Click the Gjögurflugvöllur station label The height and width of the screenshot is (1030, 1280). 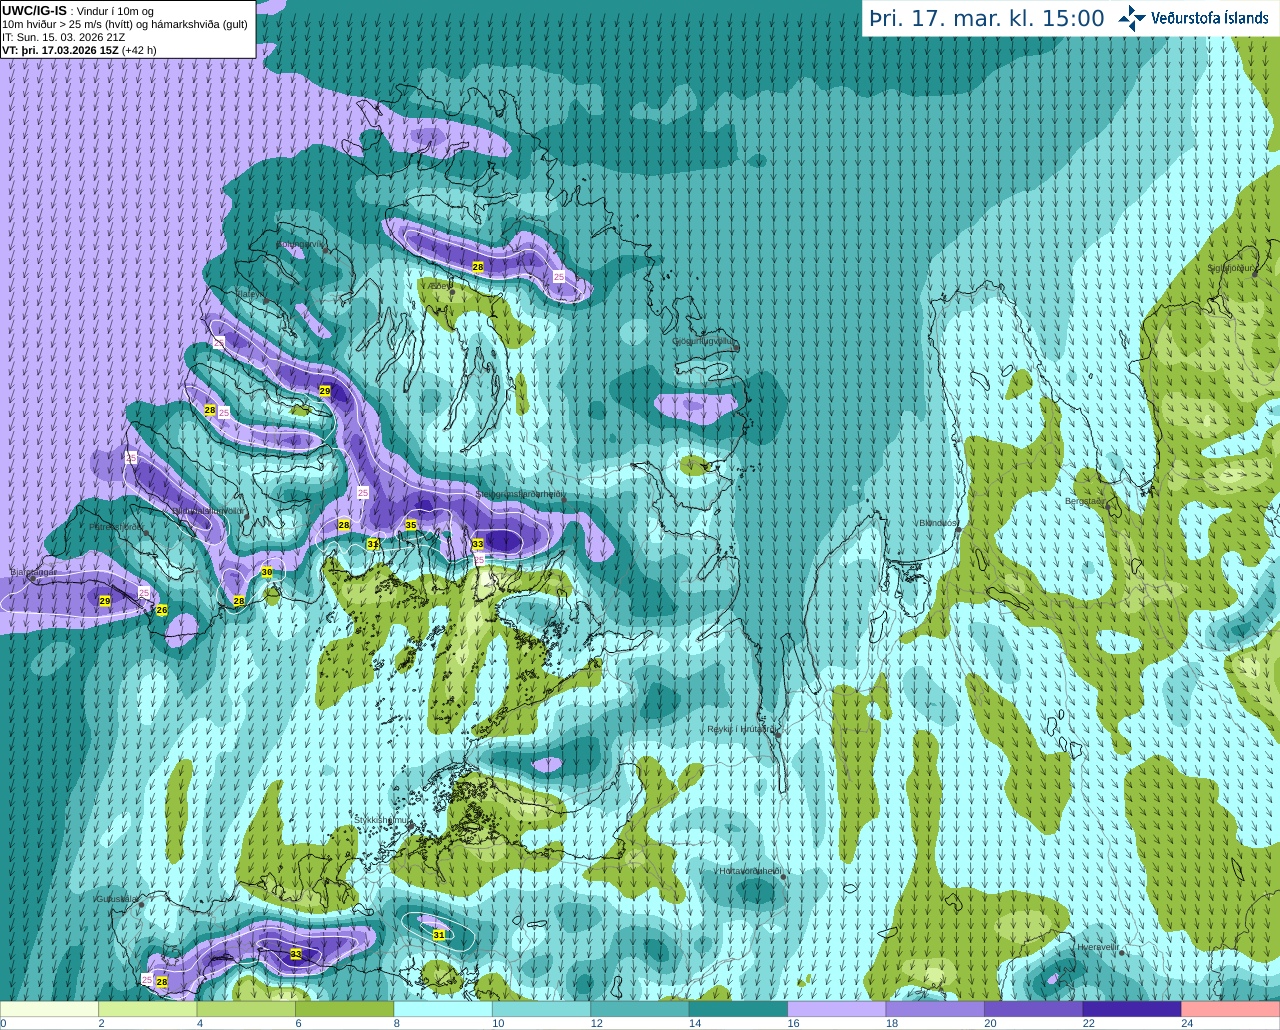(x=704, y=341)
